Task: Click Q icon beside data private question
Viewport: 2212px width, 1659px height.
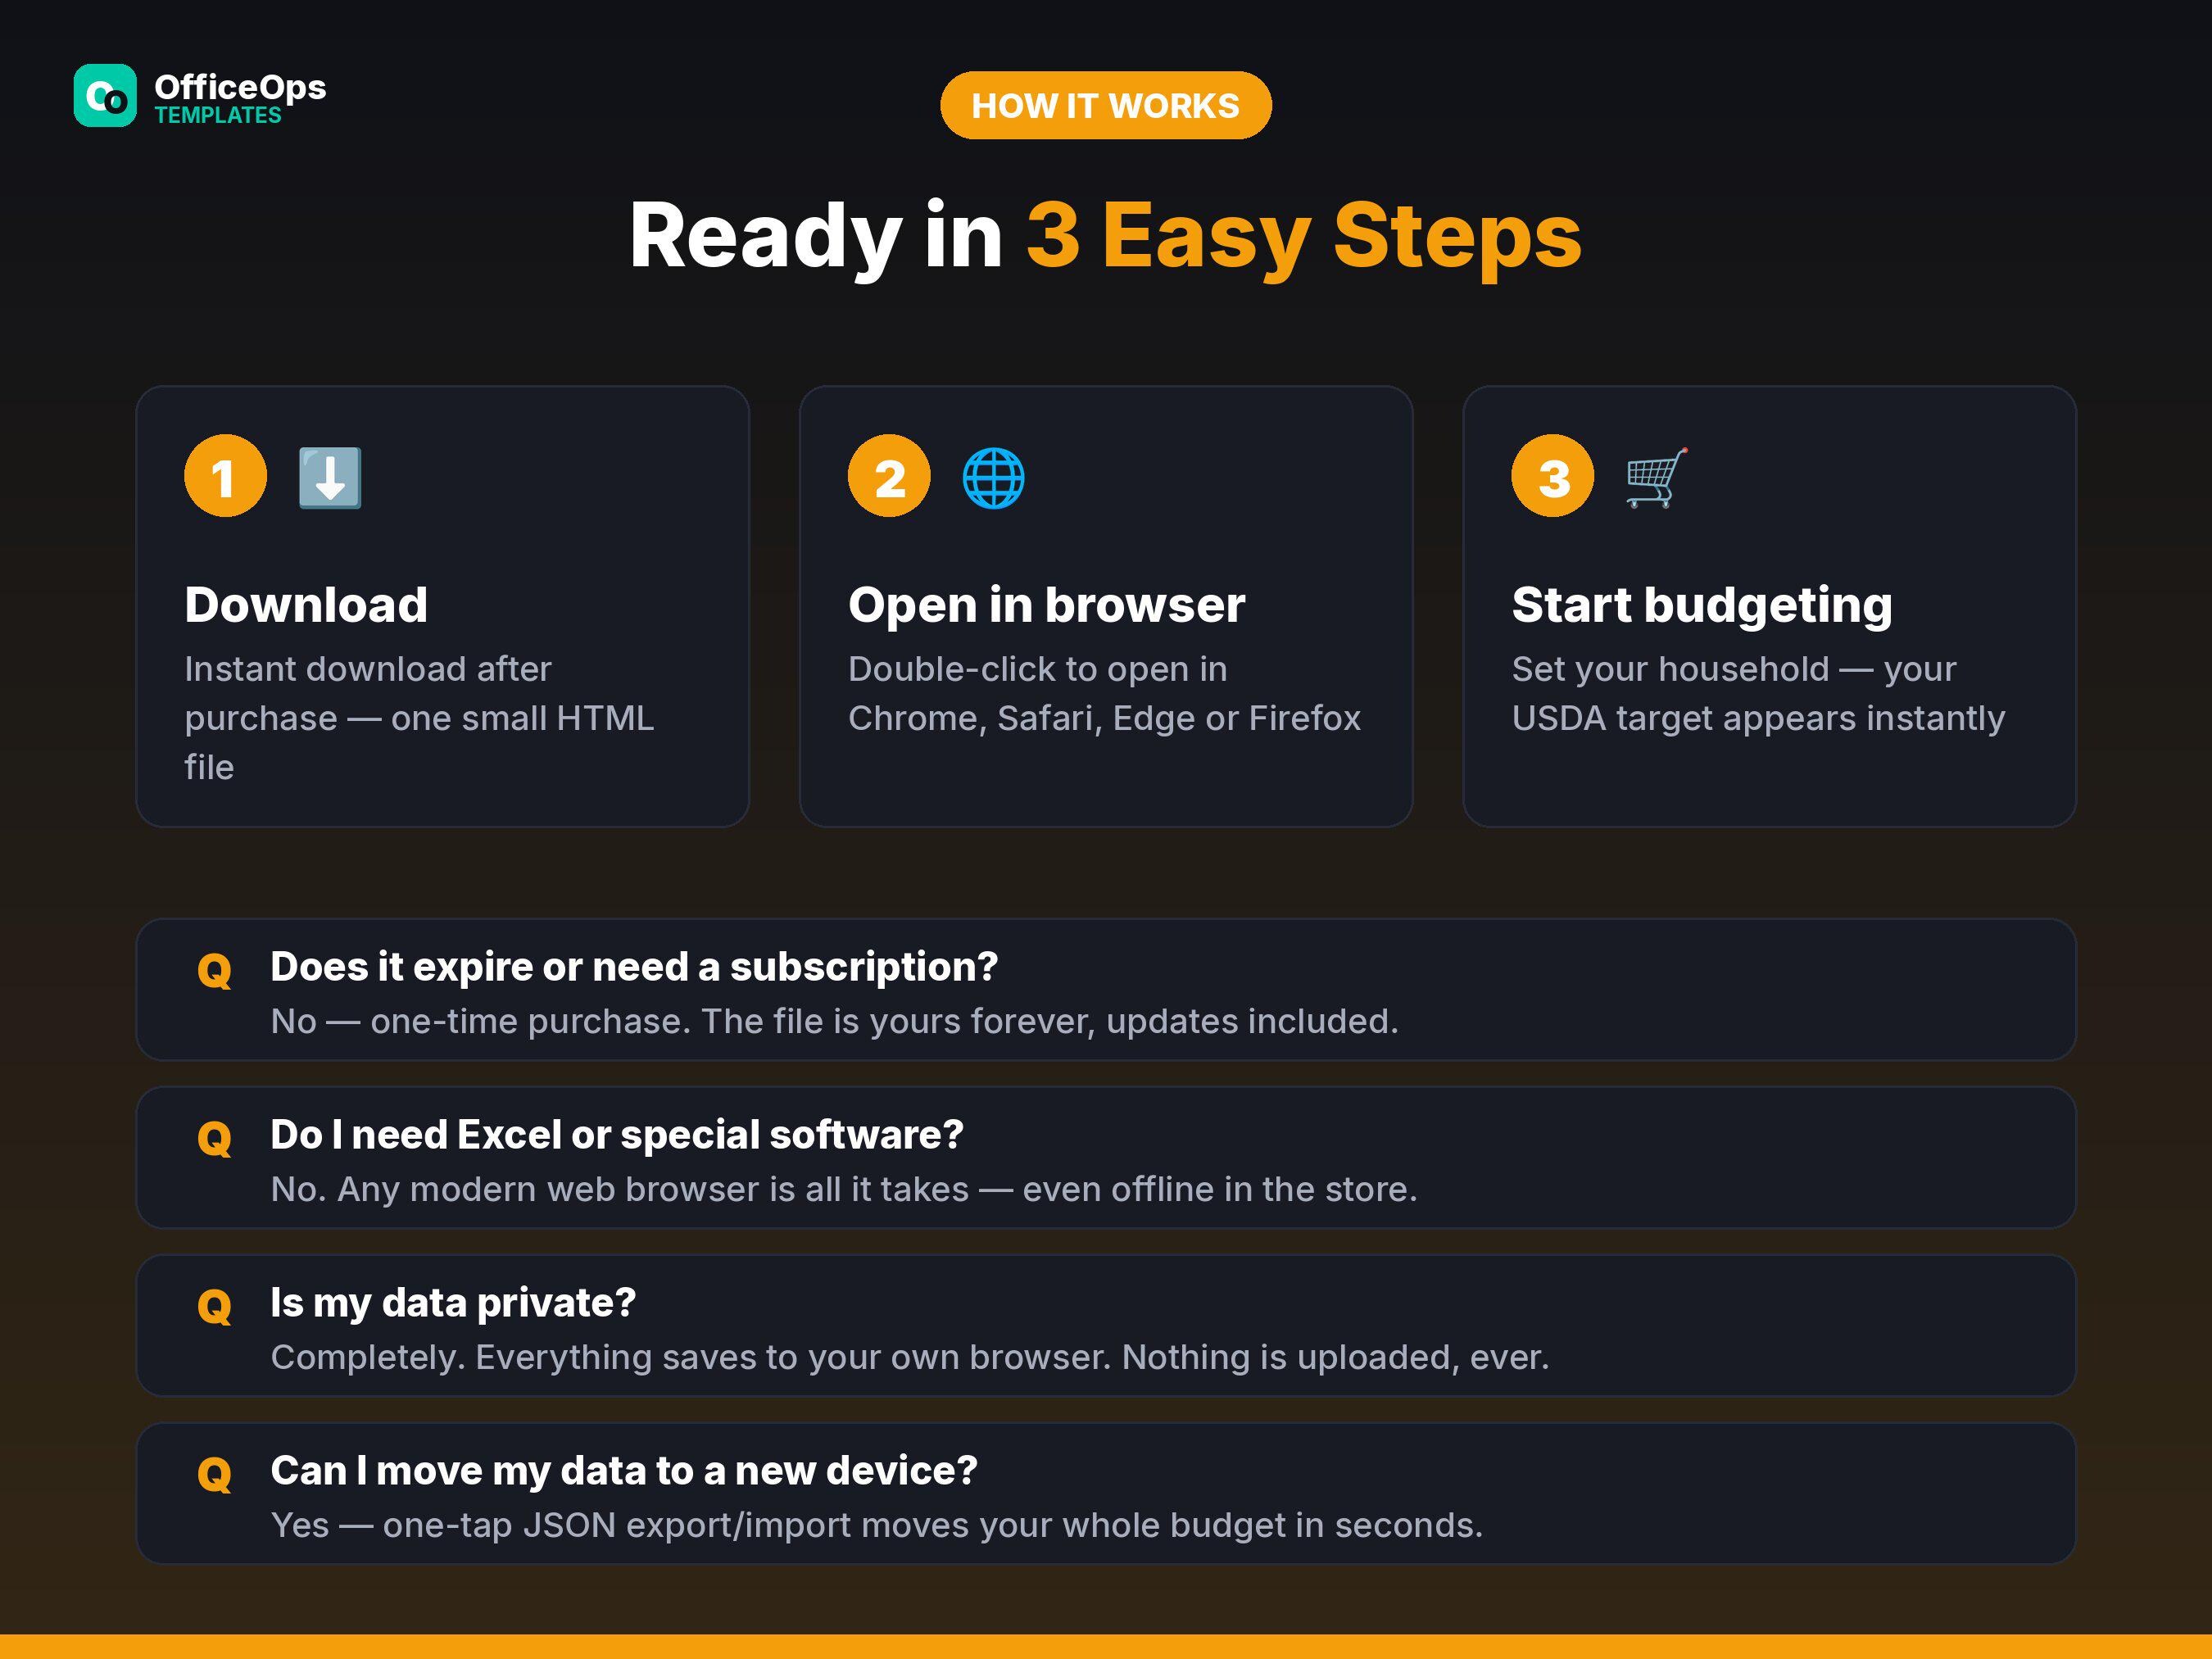Action: 214,1306
